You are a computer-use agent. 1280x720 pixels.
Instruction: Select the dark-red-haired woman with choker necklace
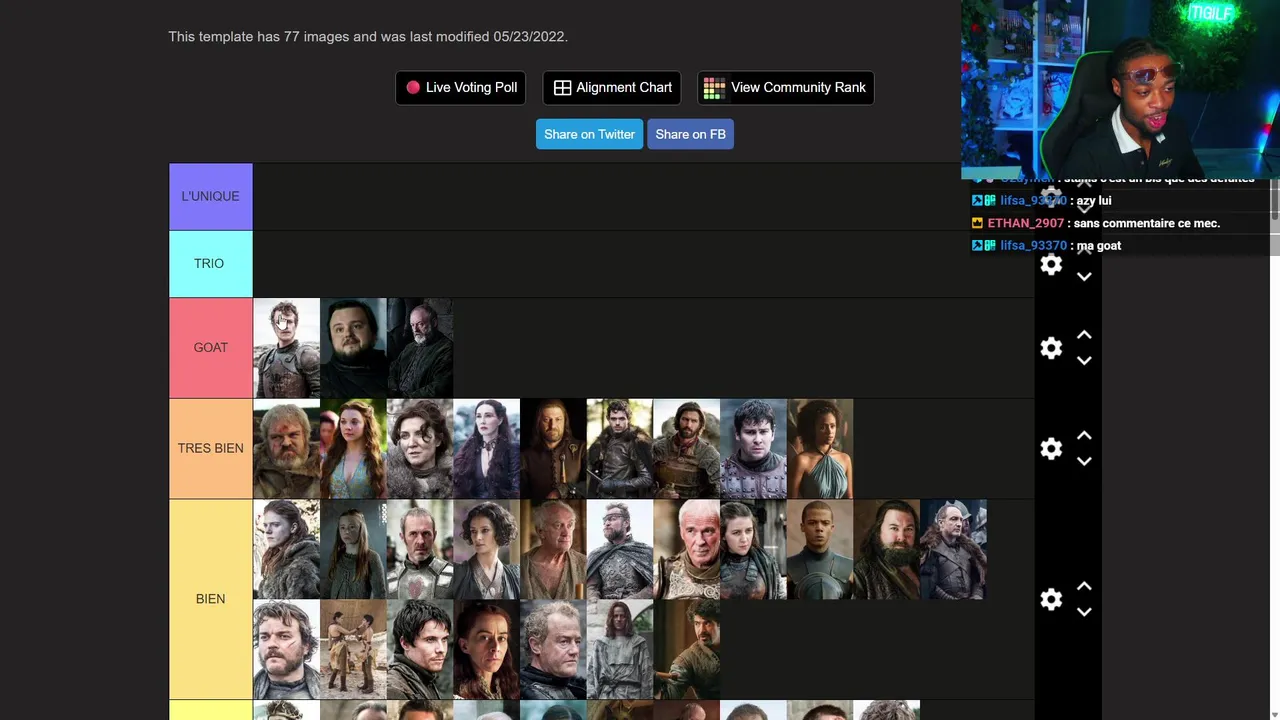[487, 448]
